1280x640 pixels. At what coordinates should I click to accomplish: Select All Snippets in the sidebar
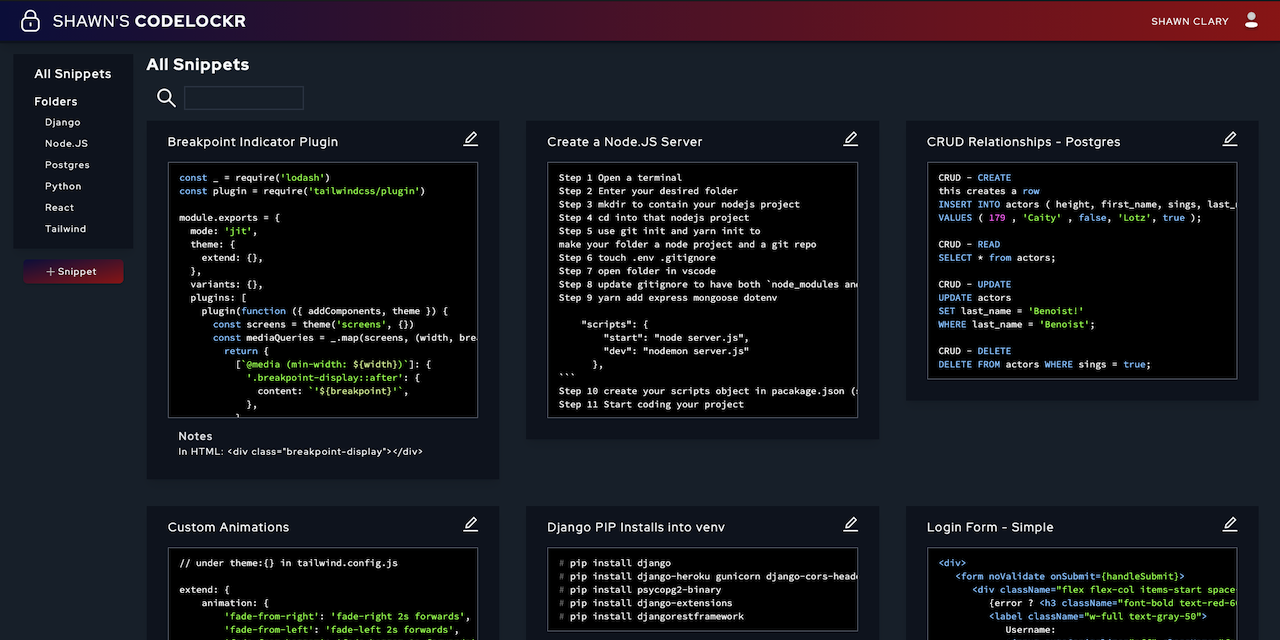pyautogui.click(x=73, y=74)
